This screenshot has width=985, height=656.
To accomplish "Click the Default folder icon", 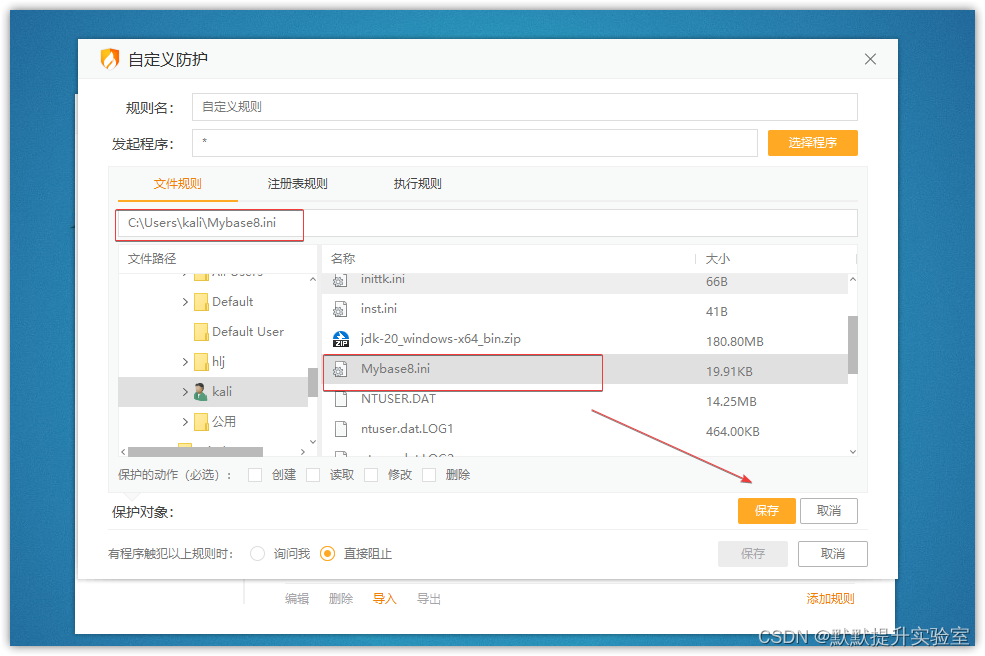I will (x=201, y=302).
